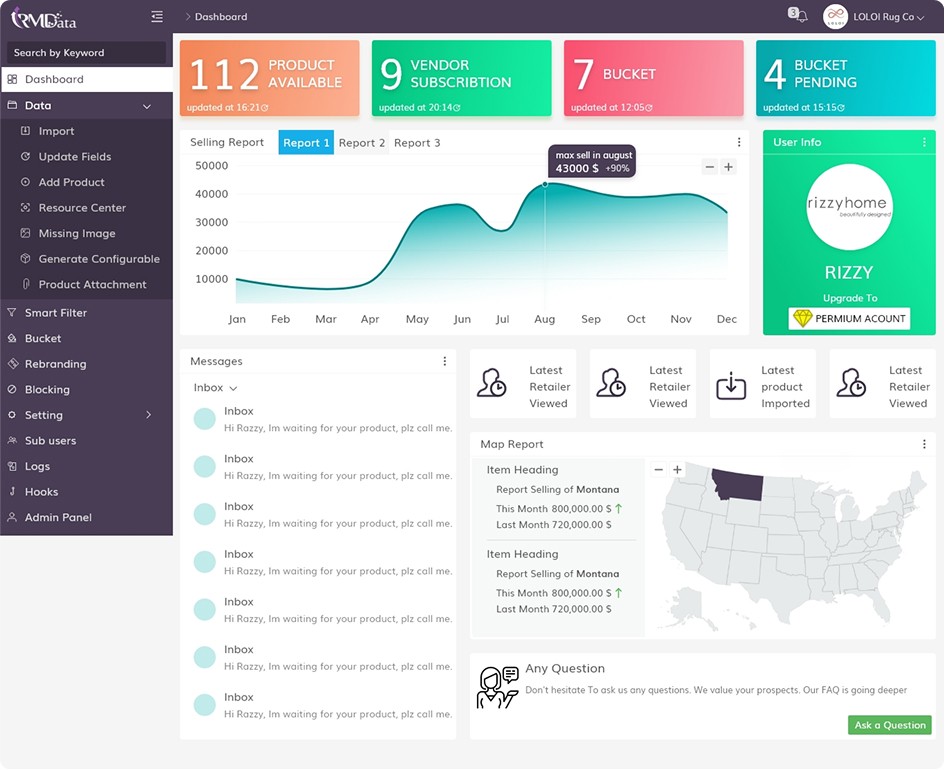Switch to the Report 2 tab
945x770 pixels.
[362, 143]
